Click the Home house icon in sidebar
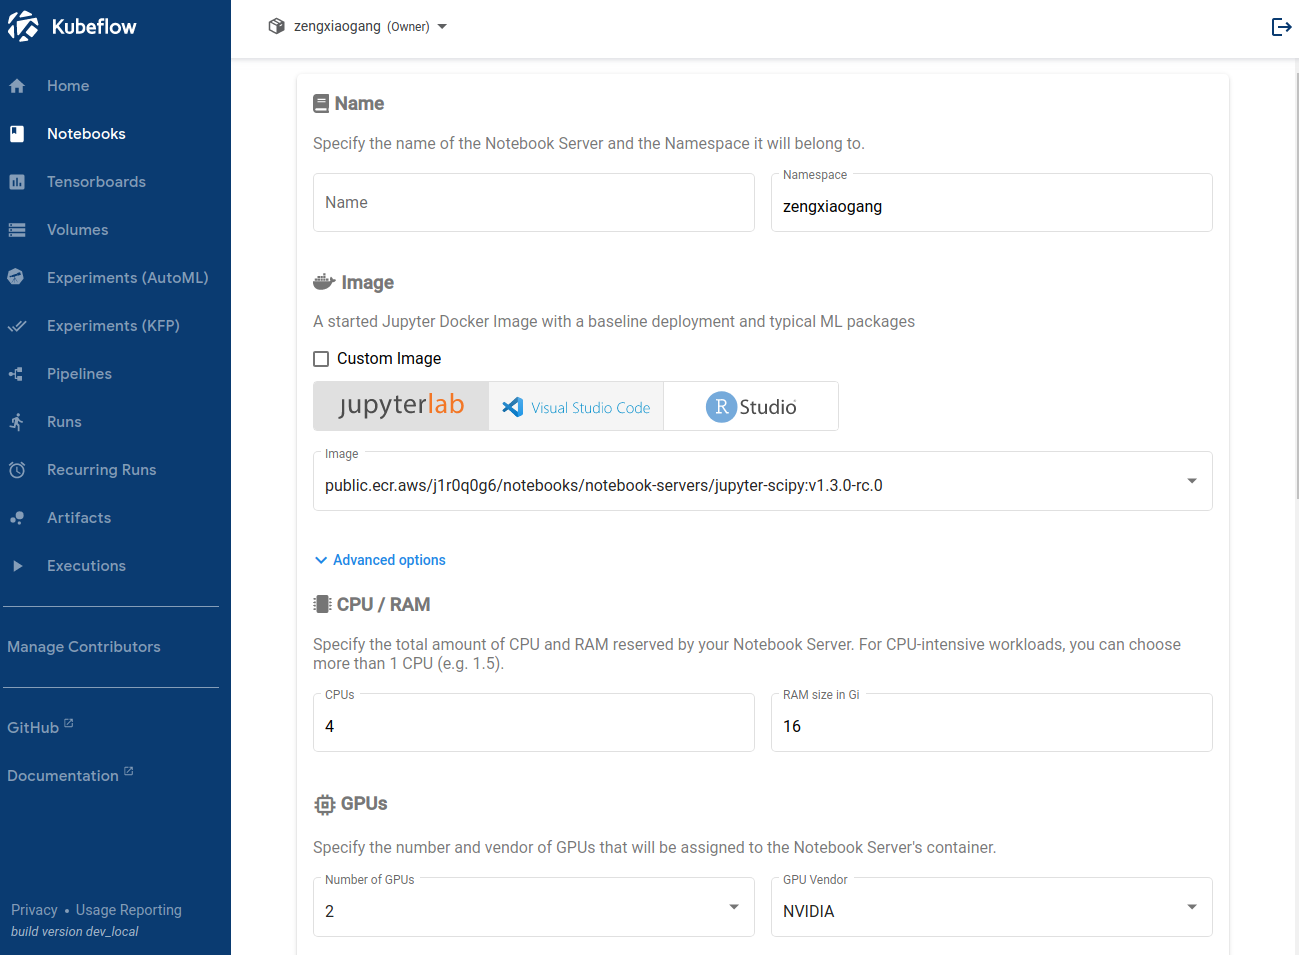The width and height of the screenshot is (1299, 955). click(x=17, y=86)
